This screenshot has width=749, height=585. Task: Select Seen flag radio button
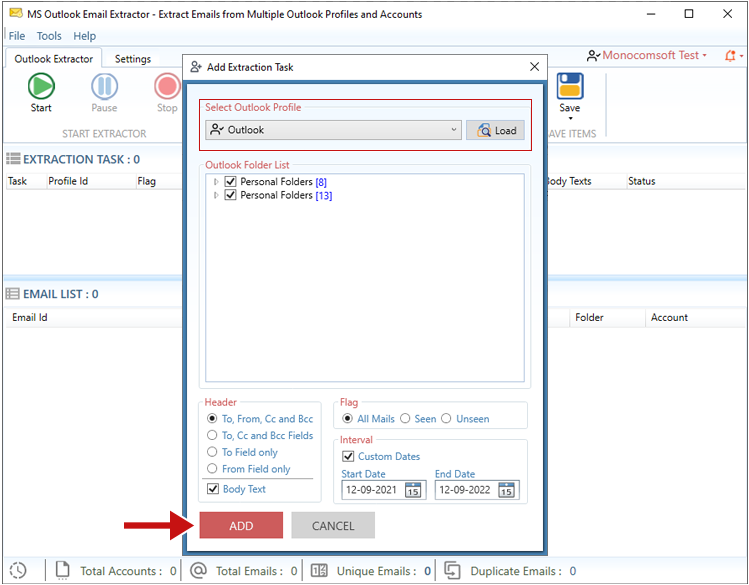405,418
